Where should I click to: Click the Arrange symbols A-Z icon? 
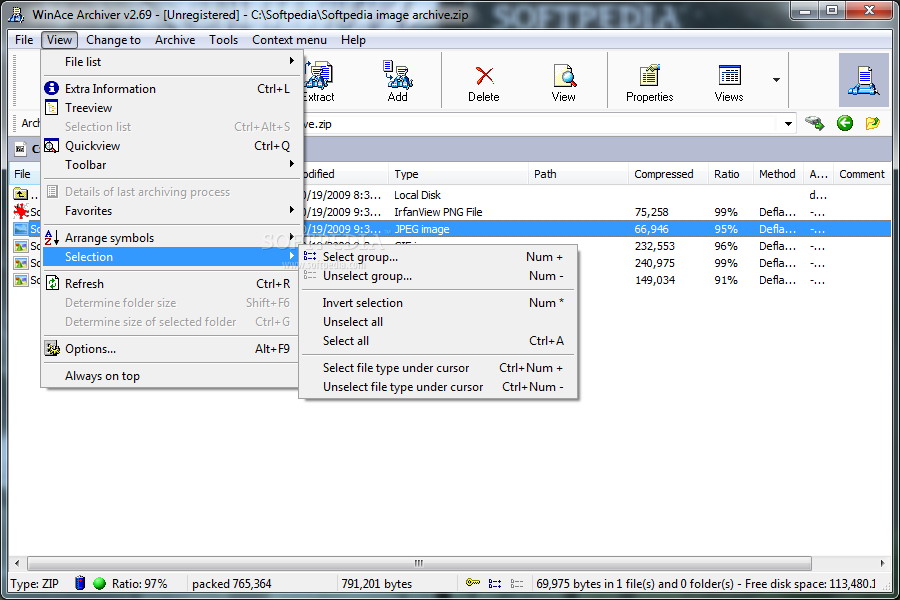pyautogui.click(x=52, y=237)
